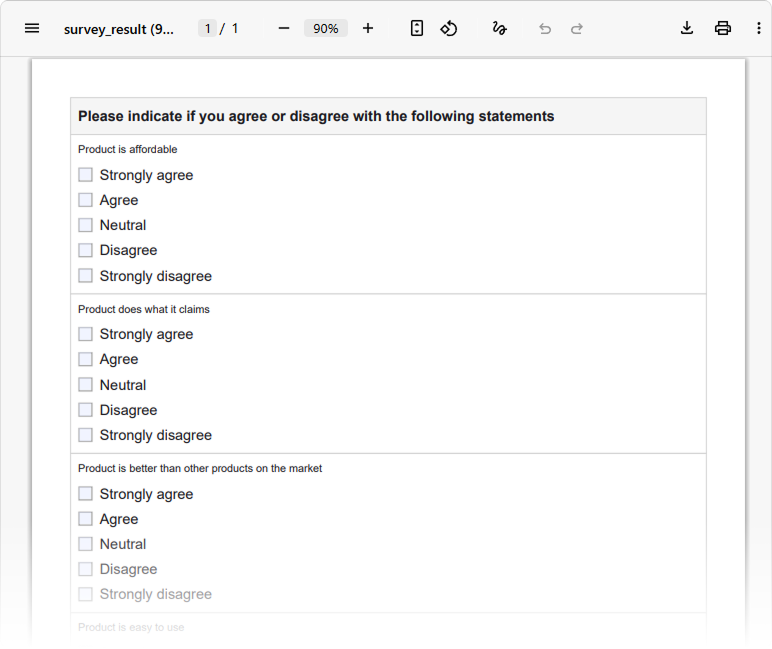
Task: Click the 'Product does what it claims' statement
Action: click(144, 309)
